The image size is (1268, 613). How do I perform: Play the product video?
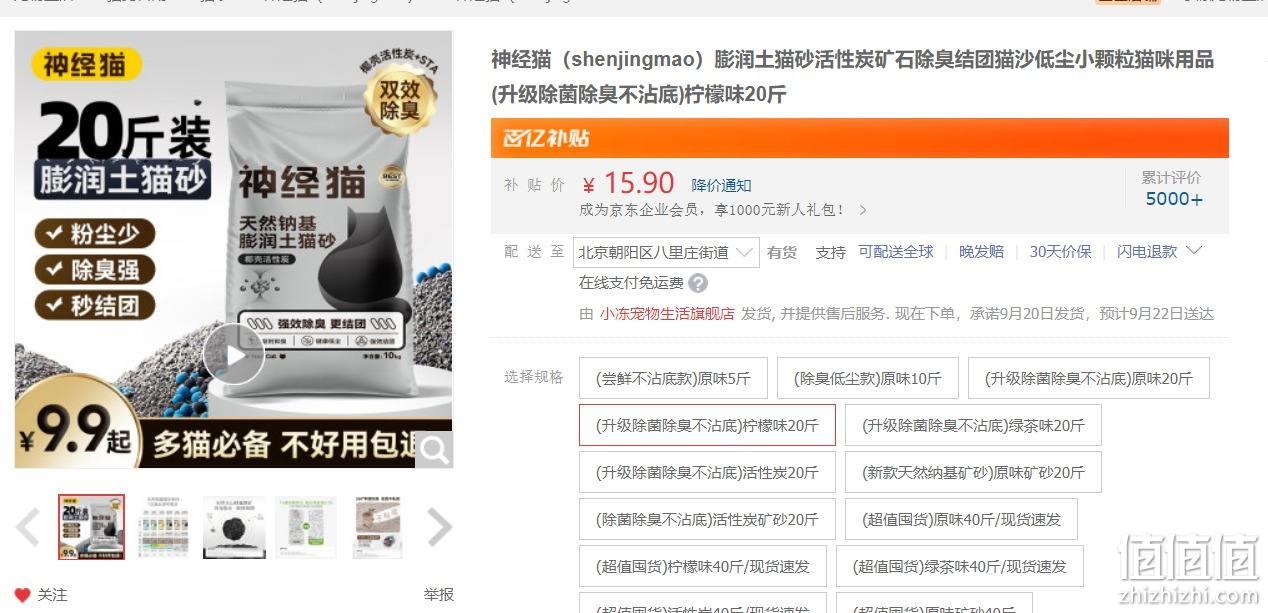234,354
